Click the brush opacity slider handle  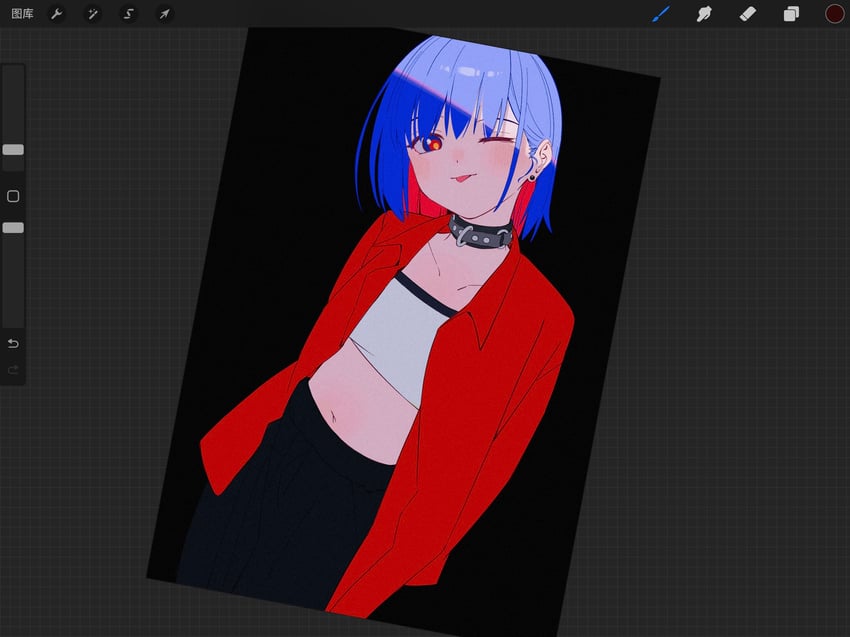(x=13, y=228)
